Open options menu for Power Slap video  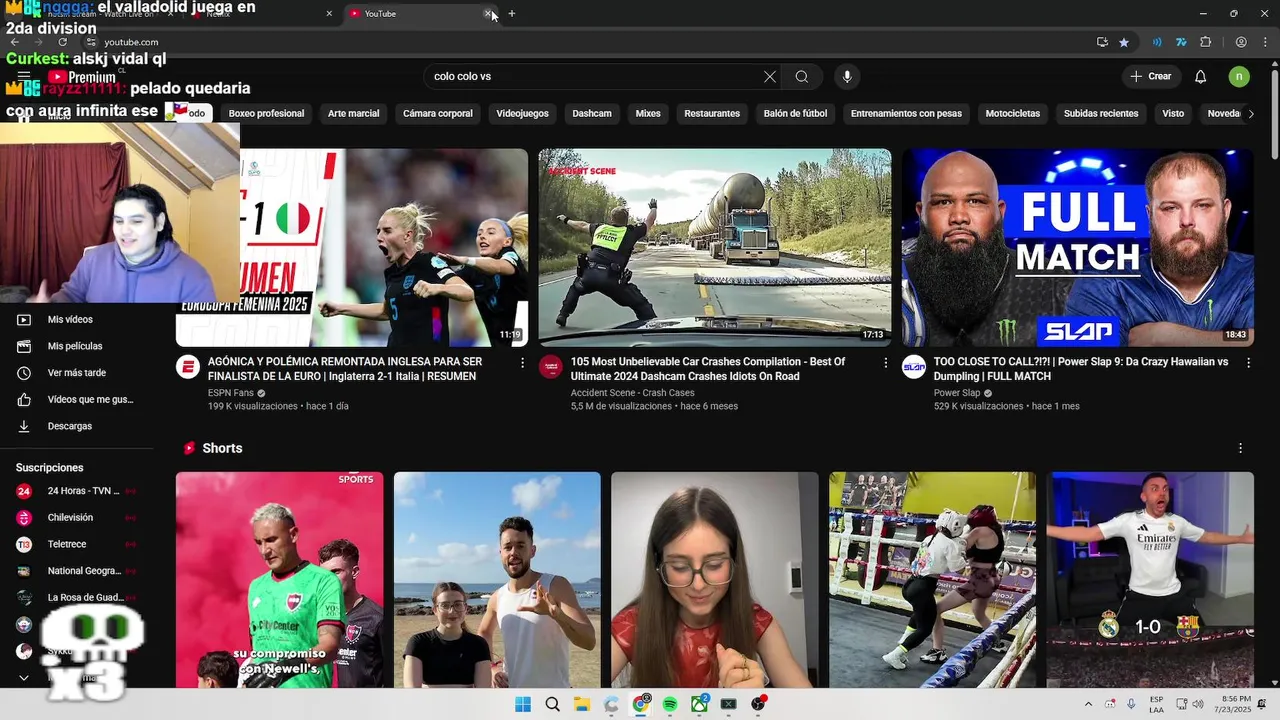point(1248,363)
